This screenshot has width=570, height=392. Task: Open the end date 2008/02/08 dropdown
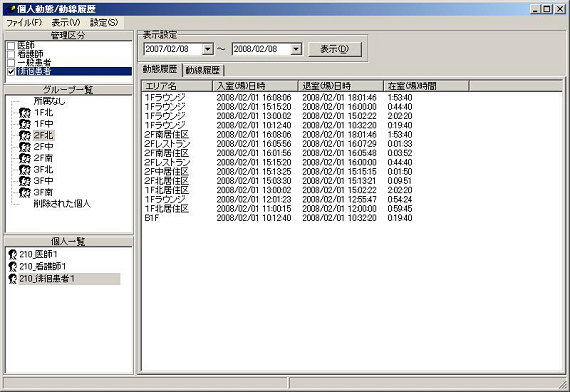pos(296,49)
